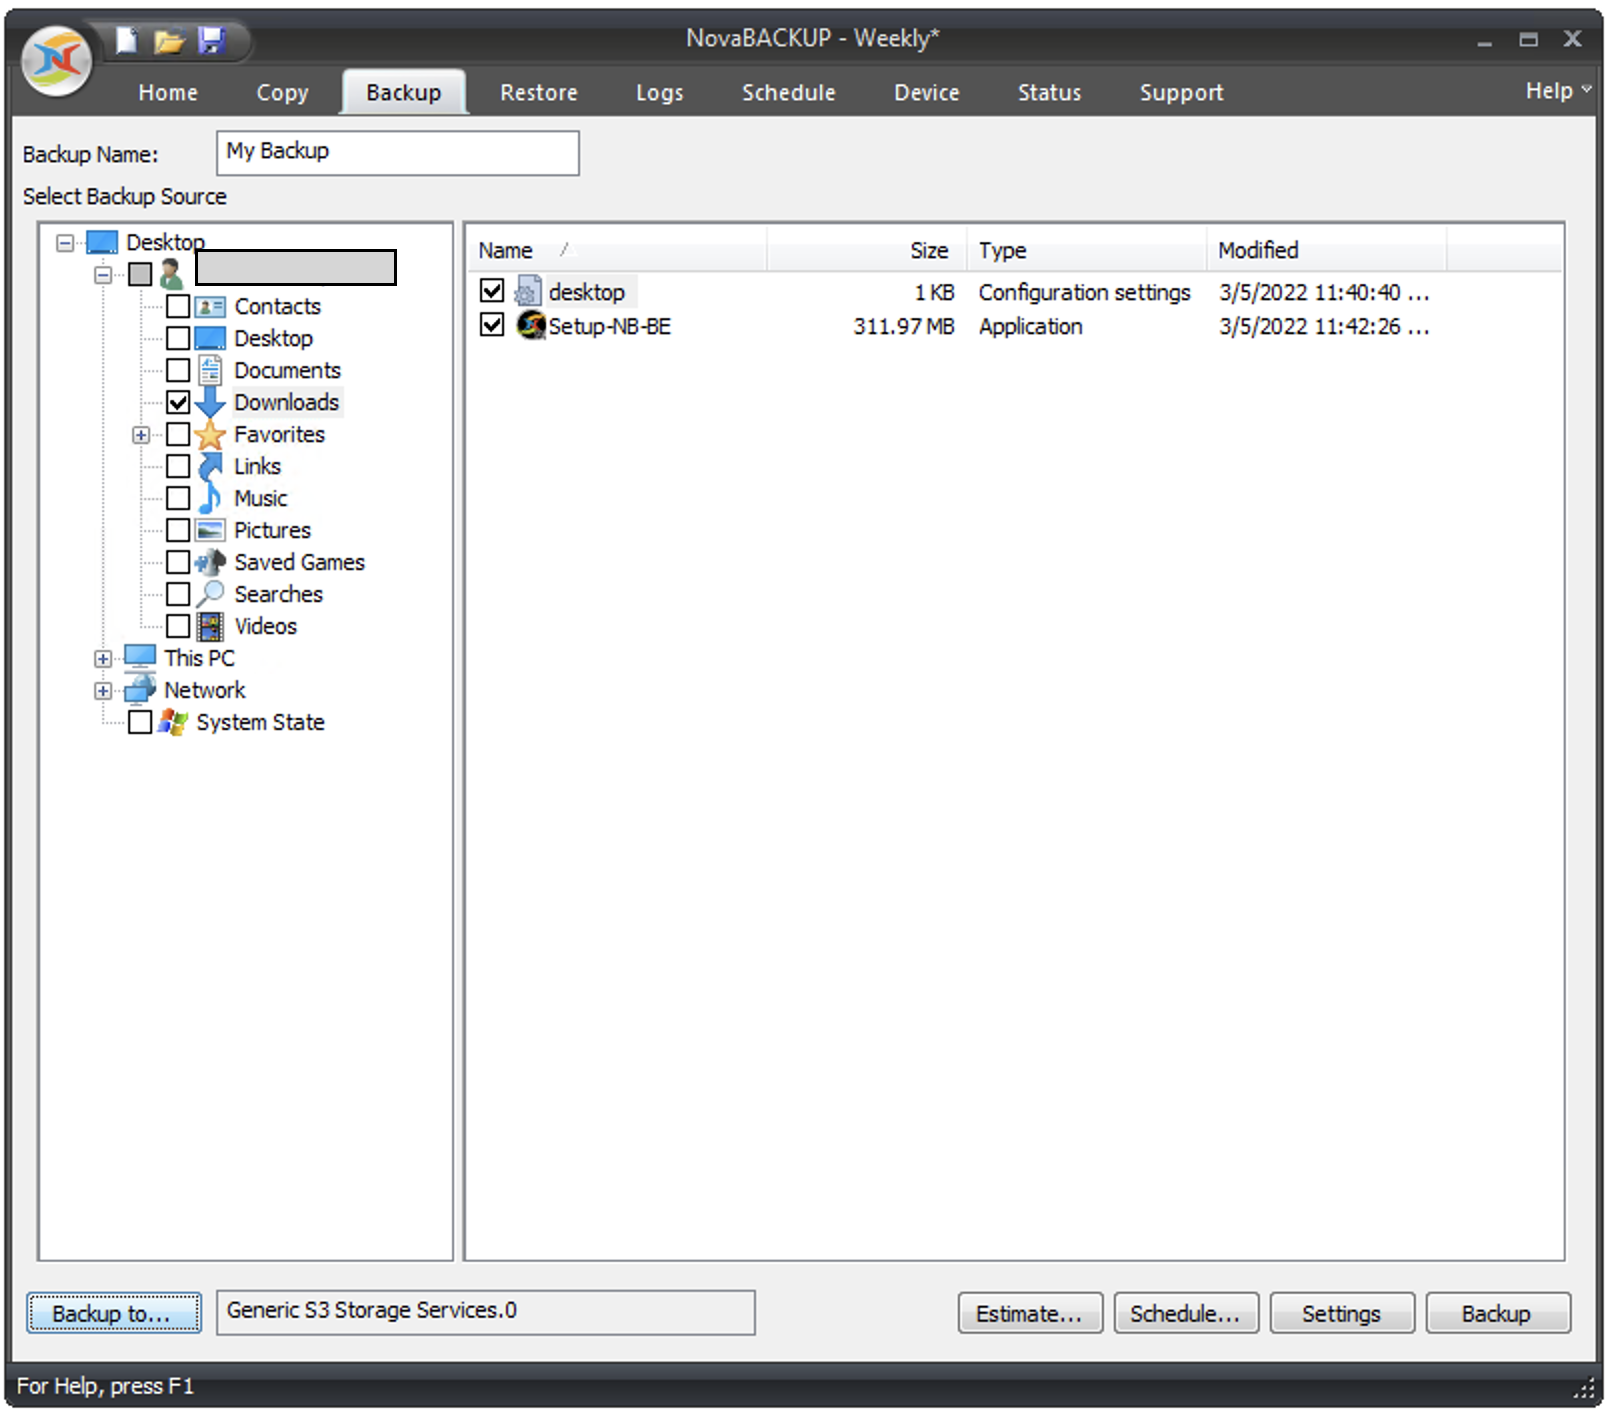1606x1412 pixels.
Task: Check the System State checkbox
Action: coord(140,721)
